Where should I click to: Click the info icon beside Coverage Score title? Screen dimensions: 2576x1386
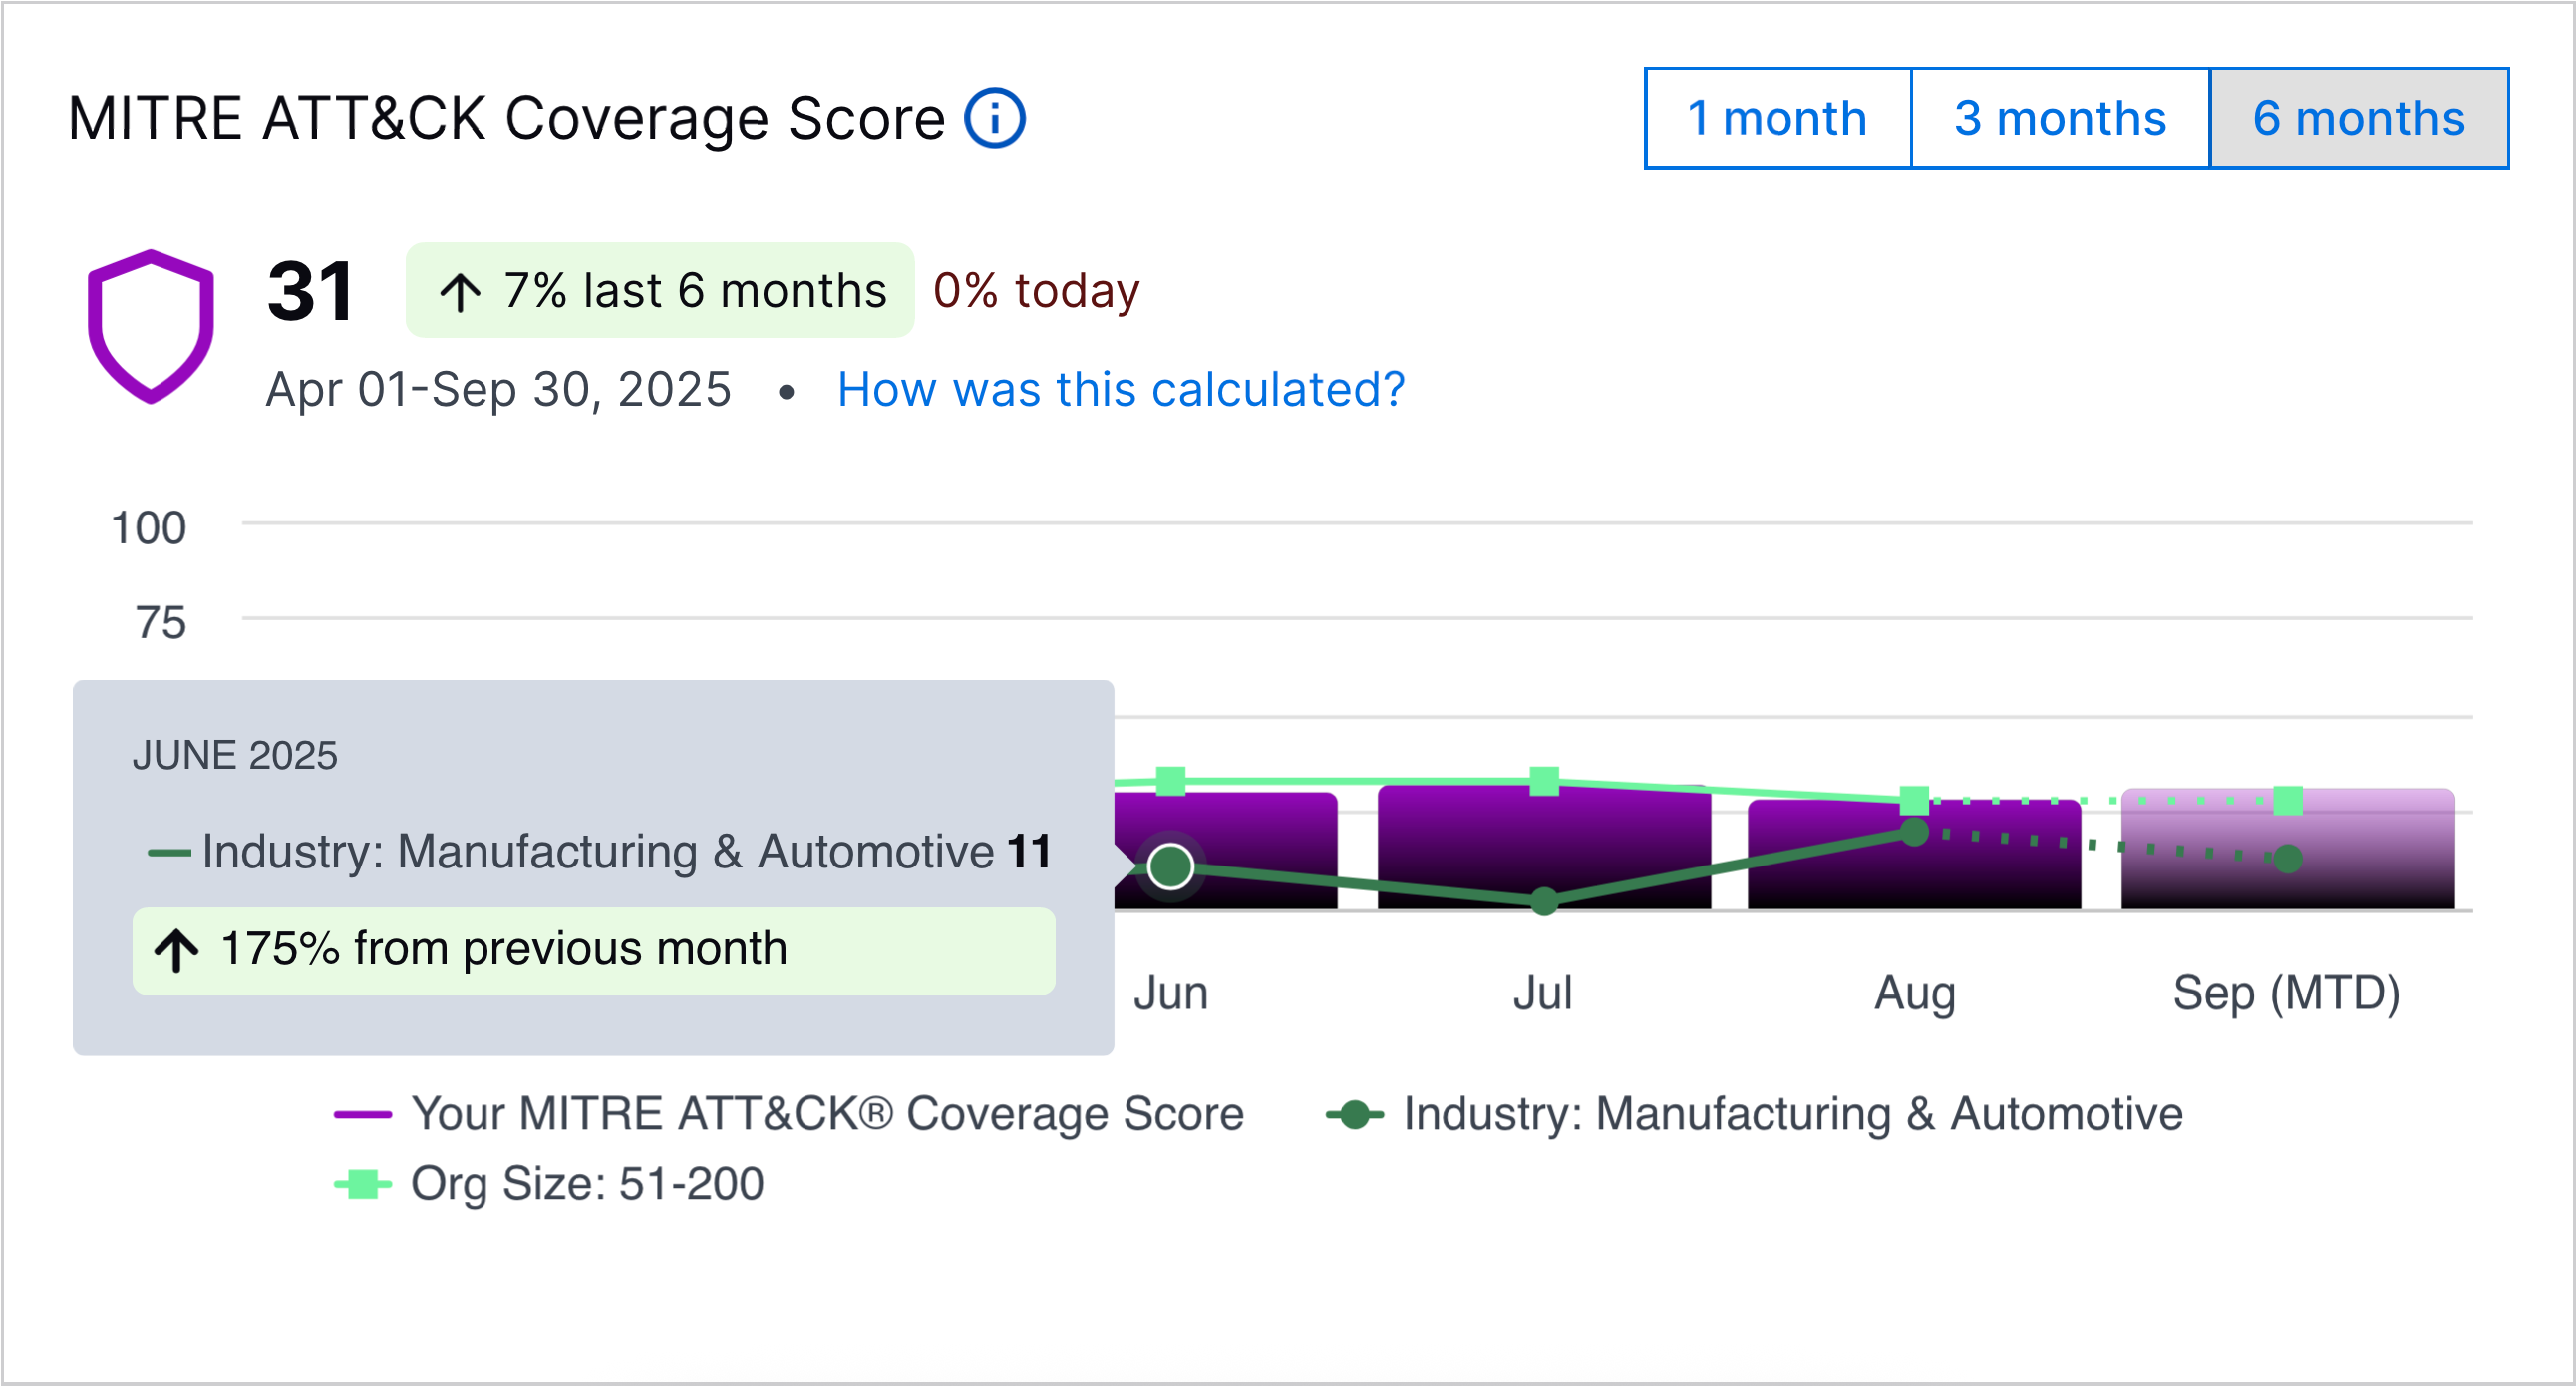tap(994, 118)
